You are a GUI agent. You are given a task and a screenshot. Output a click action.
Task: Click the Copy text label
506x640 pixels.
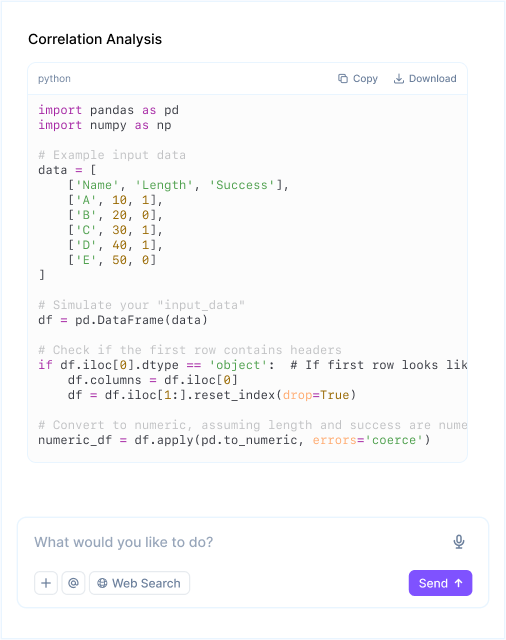365,78
